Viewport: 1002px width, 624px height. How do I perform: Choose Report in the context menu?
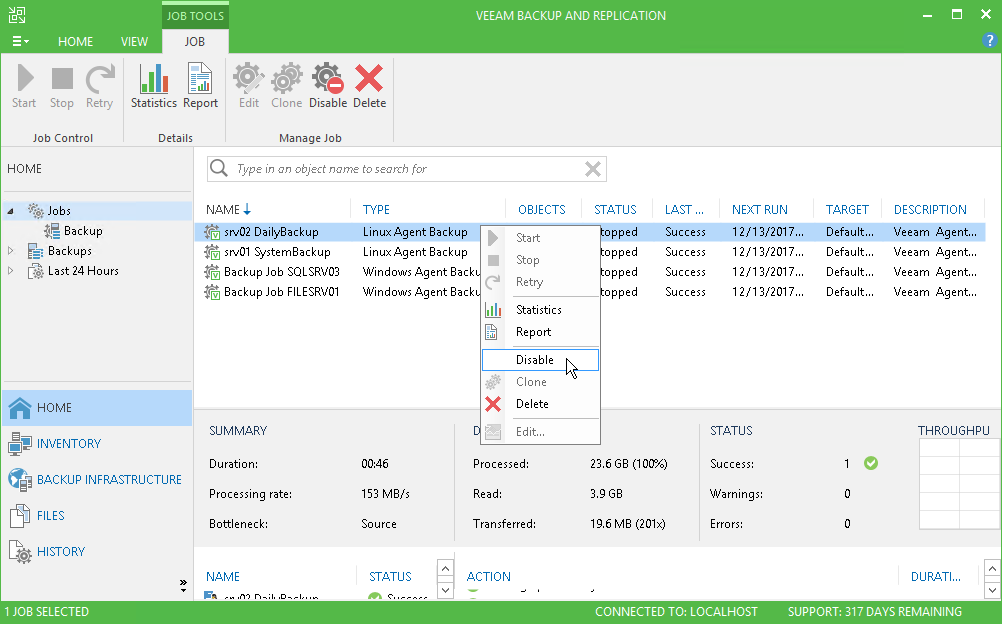point(540,332)
